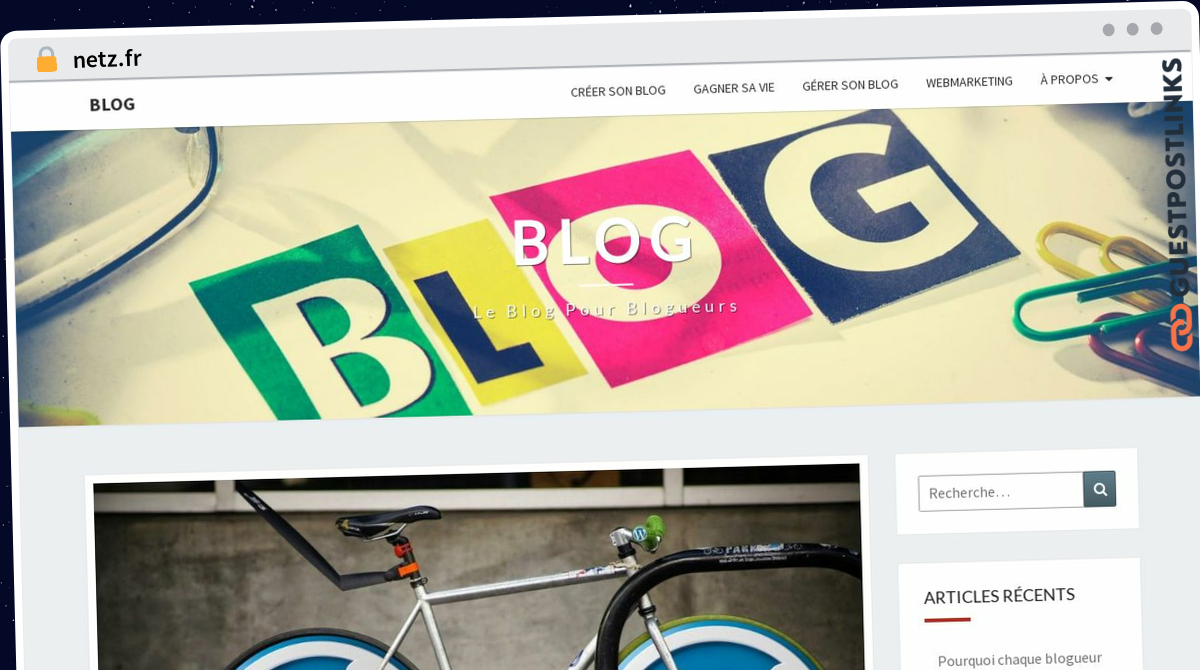Click the BLOG site title link
The width and height of the screenshot is (1200, 670).
(x=112, y=104)
